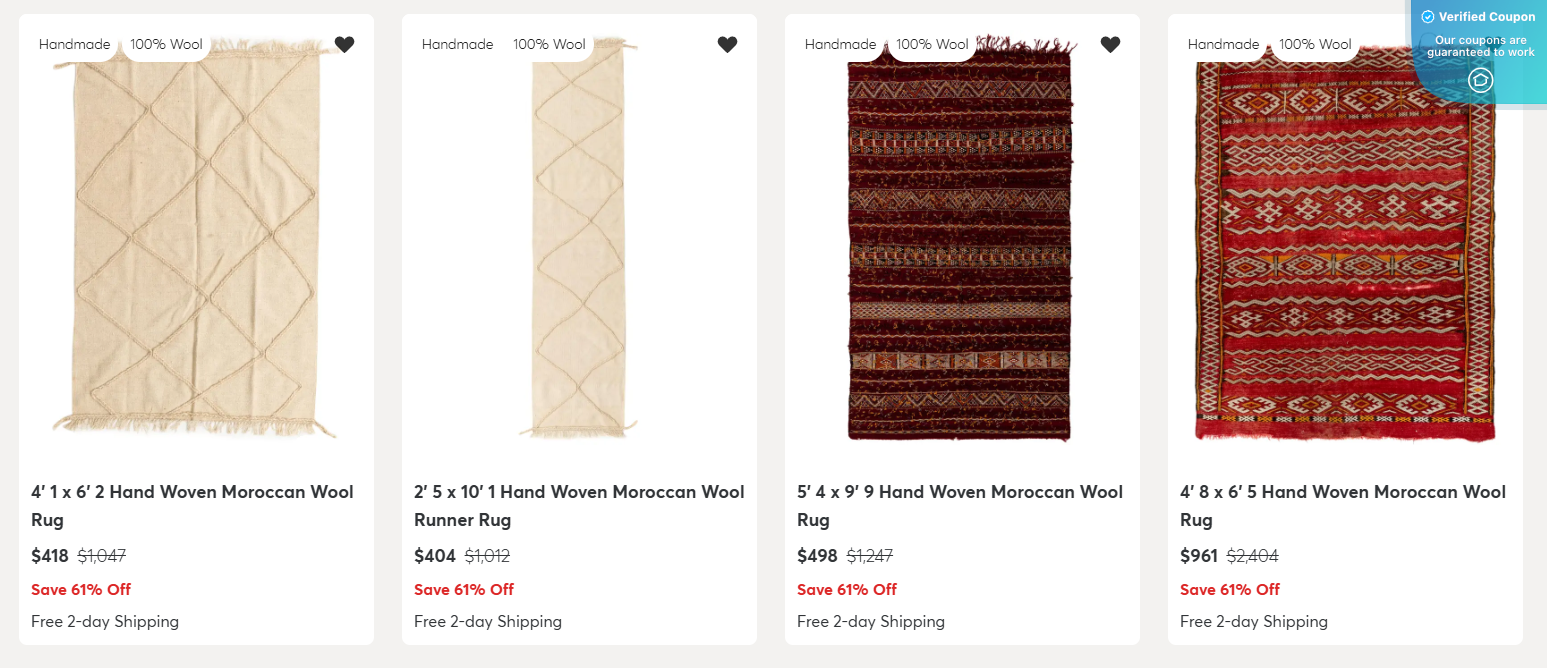
Task: Open the 5' 4 x 9' 9 rug product title
Action: (960, 505)
